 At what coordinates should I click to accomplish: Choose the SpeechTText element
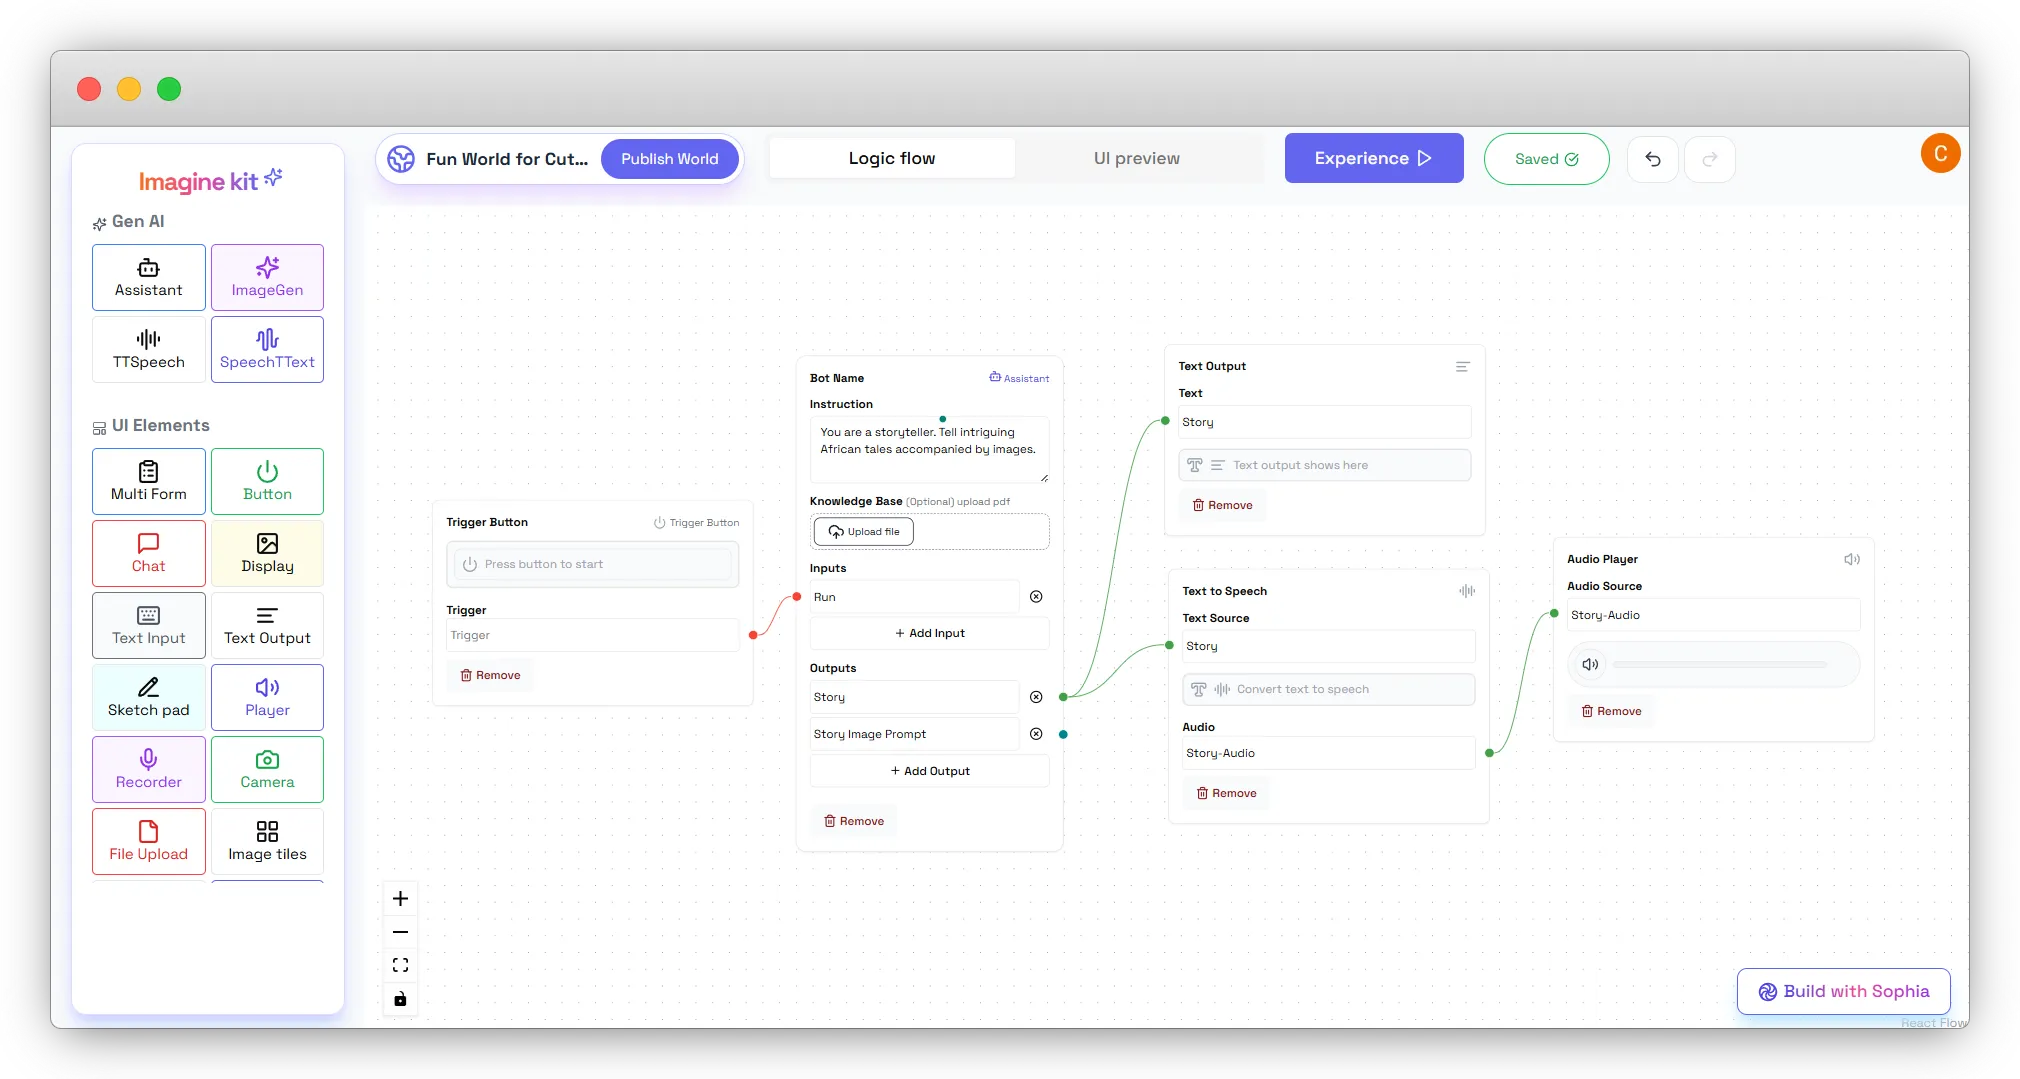pos(267,349)
